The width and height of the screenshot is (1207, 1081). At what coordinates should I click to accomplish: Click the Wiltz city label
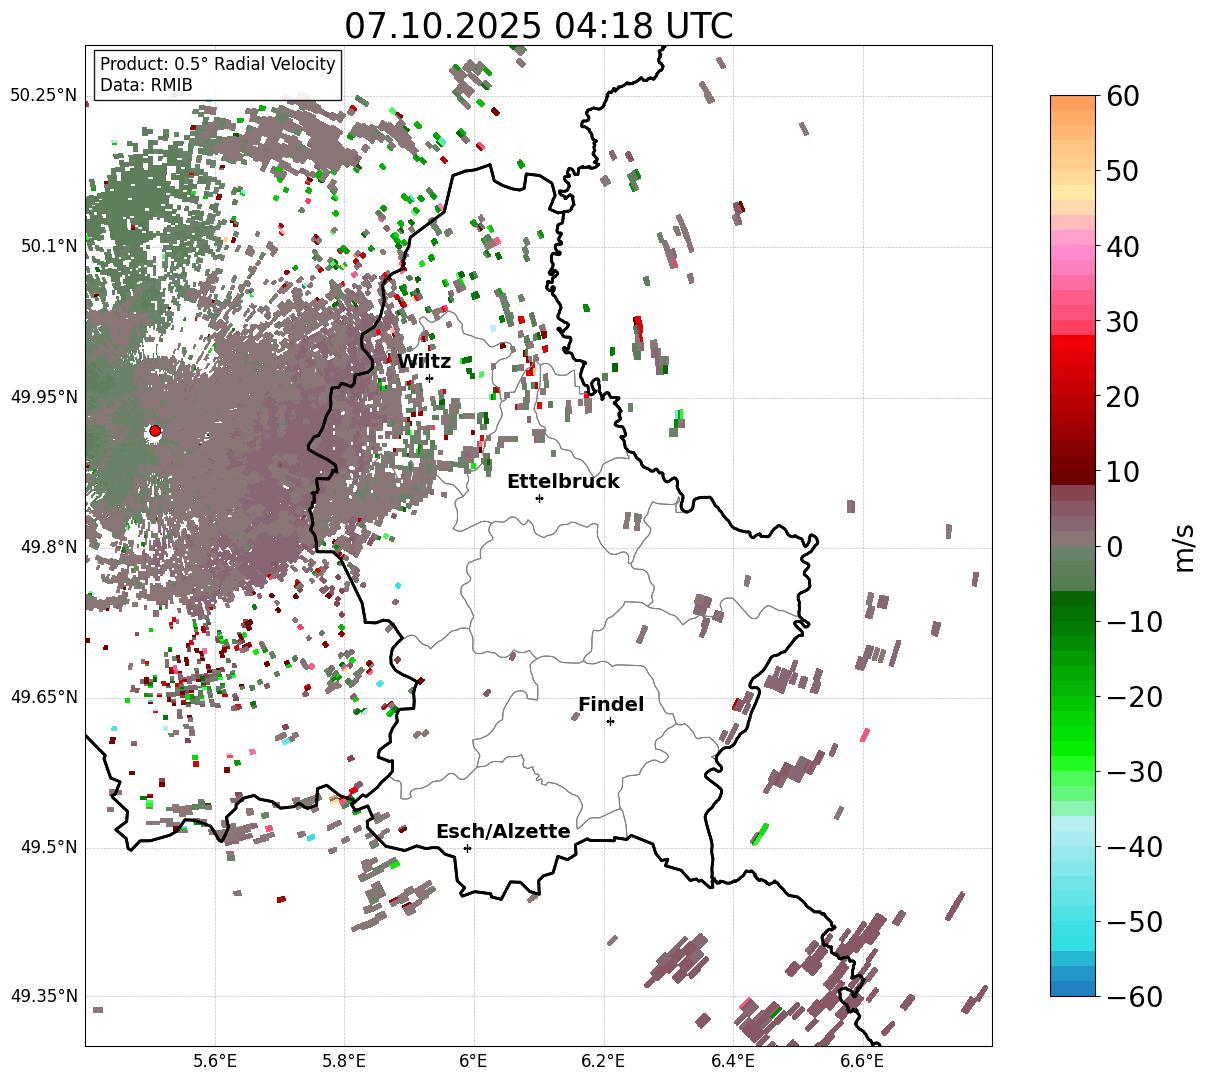[424, 362]
